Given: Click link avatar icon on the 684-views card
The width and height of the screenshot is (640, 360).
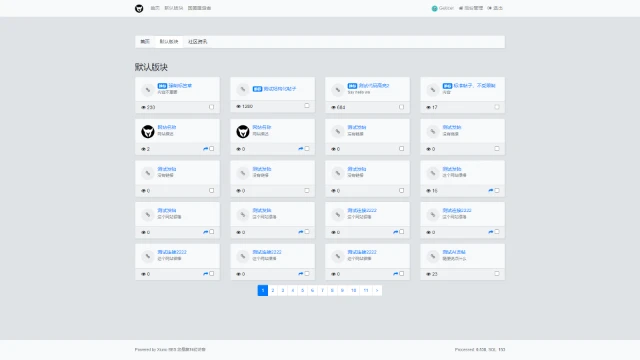Looking at the screenshot, I should (338, 89).
